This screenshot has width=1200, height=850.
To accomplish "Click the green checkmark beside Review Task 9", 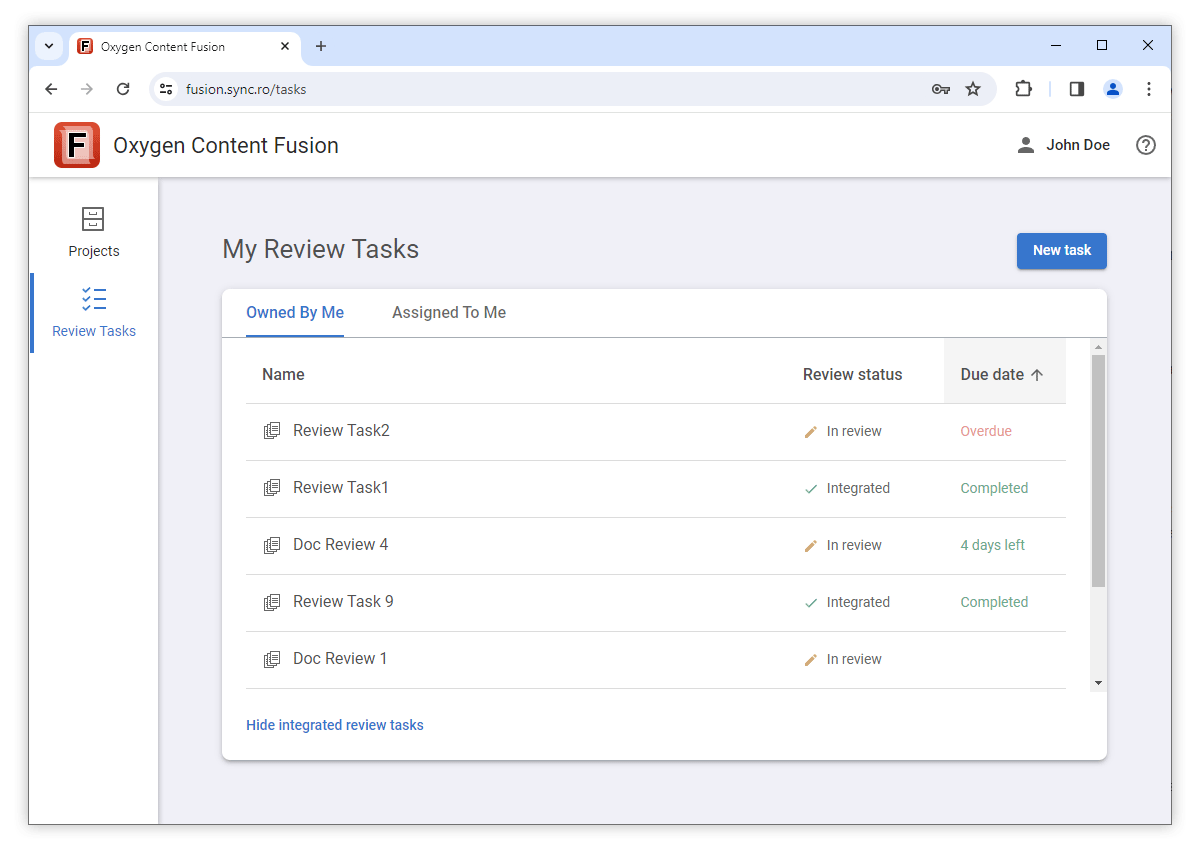I will click(x=808, y=602).
